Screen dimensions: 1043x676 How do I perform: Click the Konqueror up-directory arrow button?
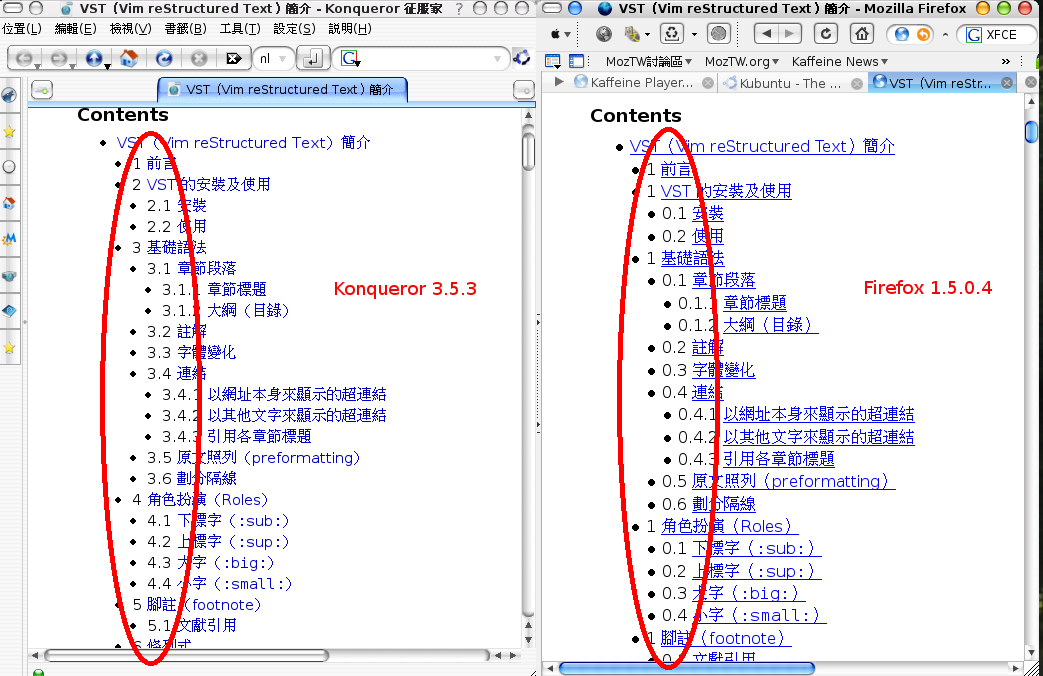pos(94,58)
